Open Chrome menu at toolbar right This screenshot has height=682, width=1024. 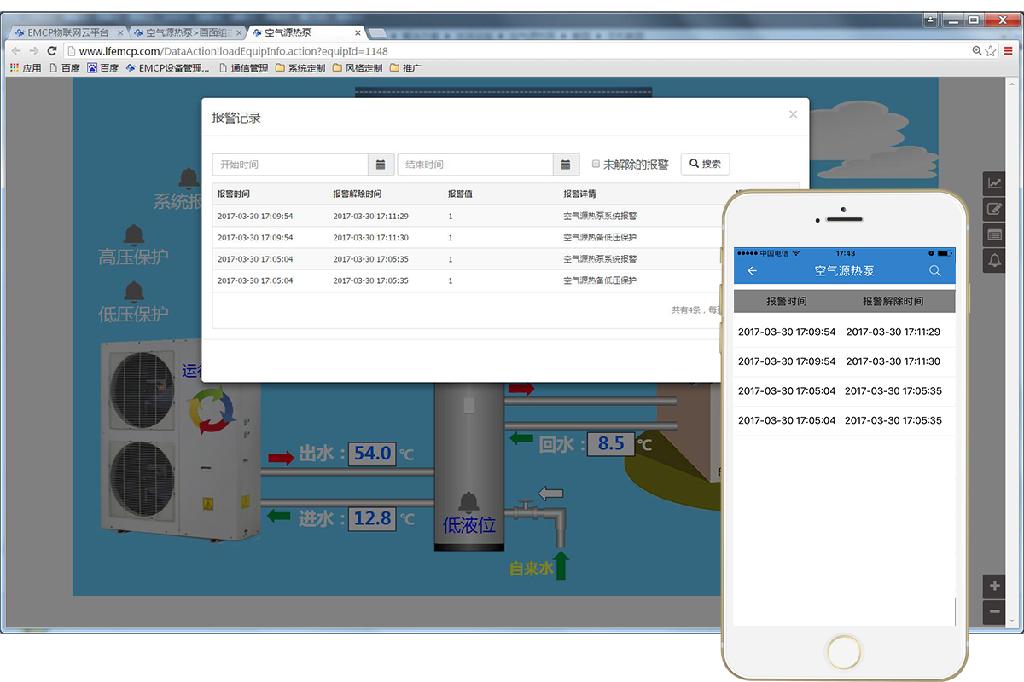tap(1008, 50)
